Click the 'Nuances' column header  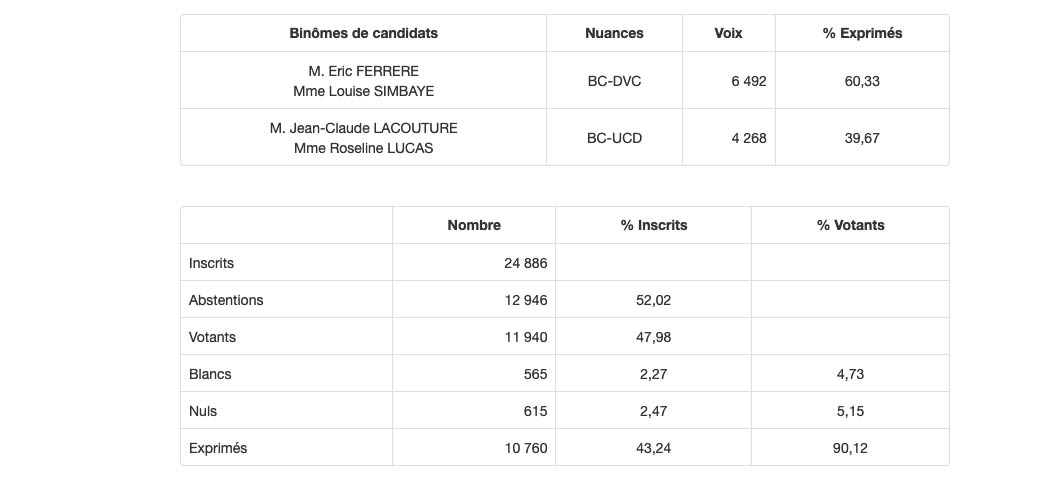coord(614,33)
